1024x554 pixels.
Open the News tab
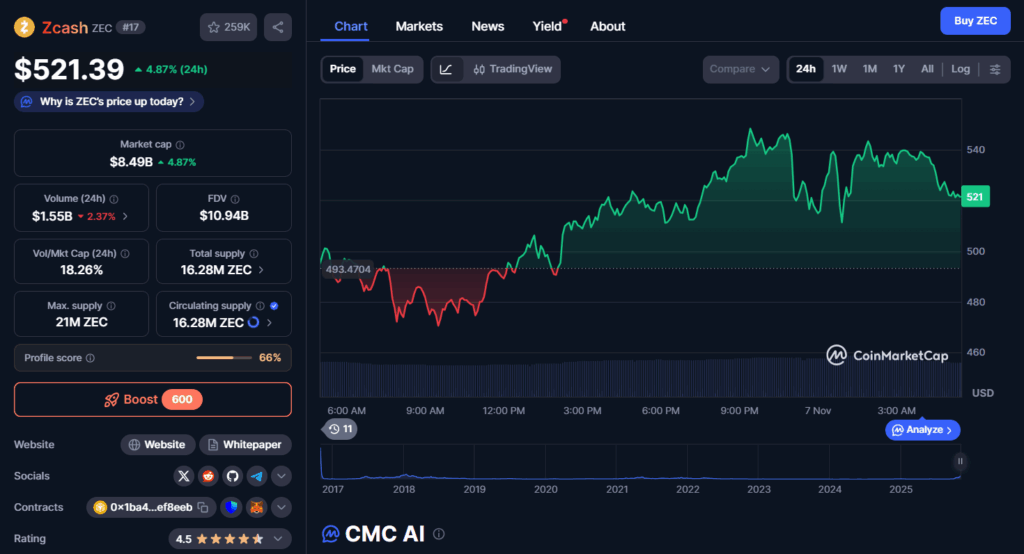[x=488, y=26]
